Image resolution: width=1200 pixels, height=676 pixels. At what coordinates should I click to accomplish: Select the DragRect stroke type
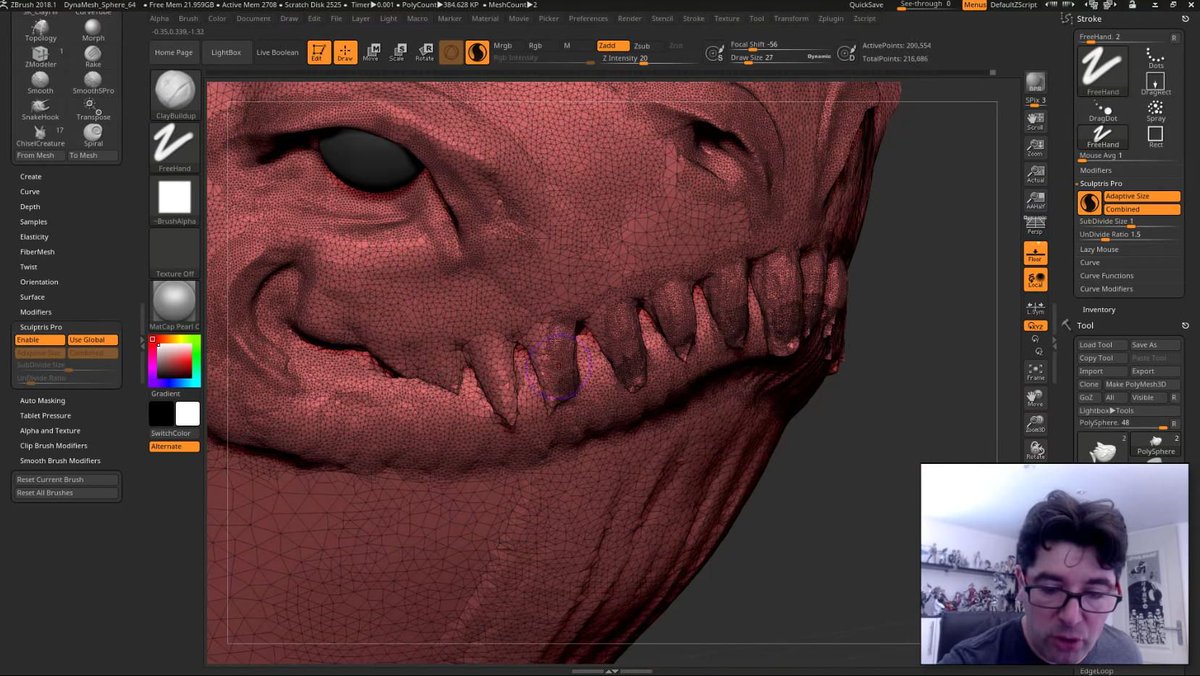pos(1155,82)
